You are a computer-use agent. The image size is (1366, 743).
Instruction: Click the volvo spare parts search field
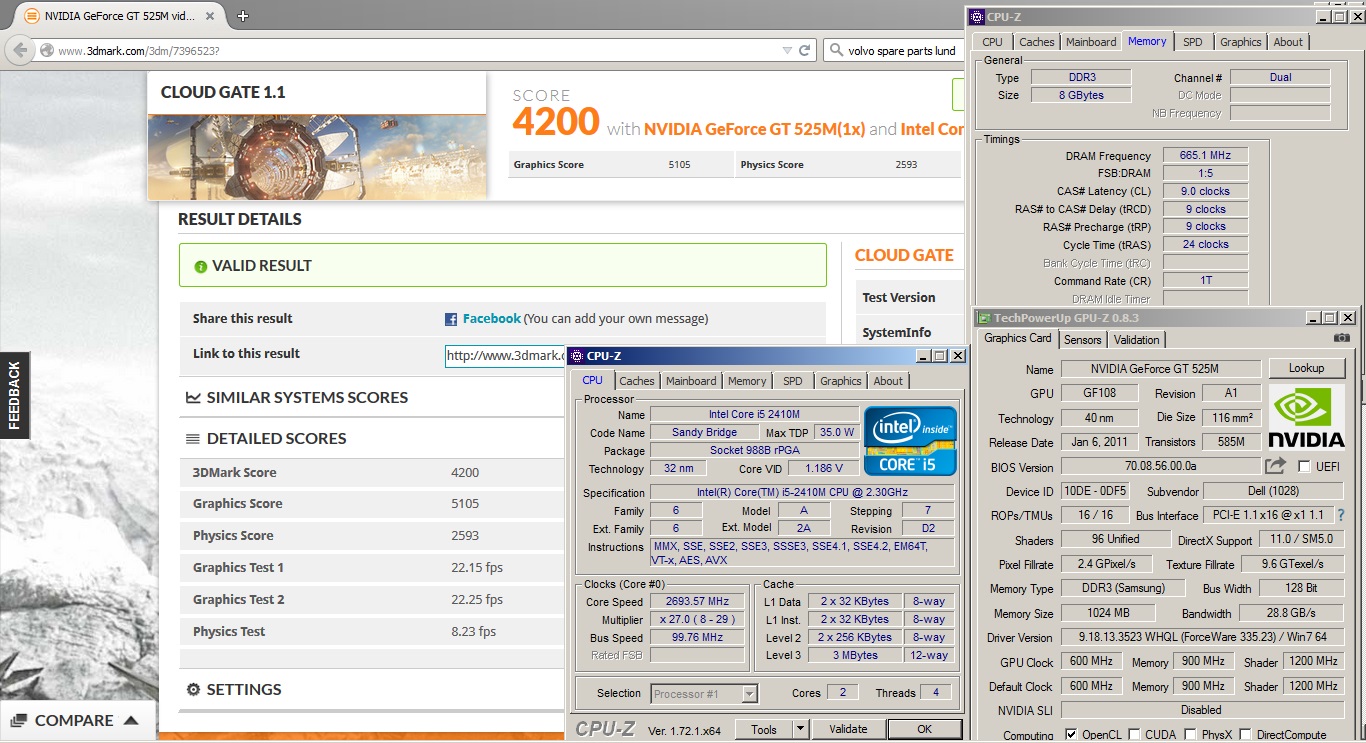point(902,51)
